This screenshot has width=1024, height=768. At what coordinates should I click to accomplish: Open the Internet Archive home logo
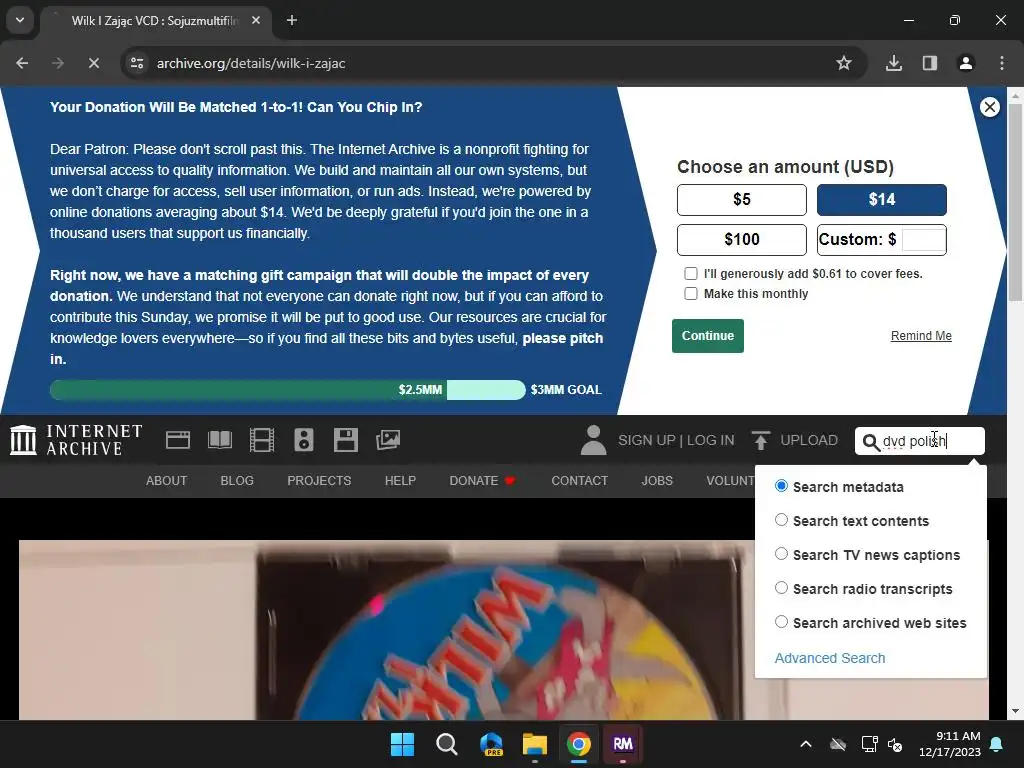(x=76, y=440)
